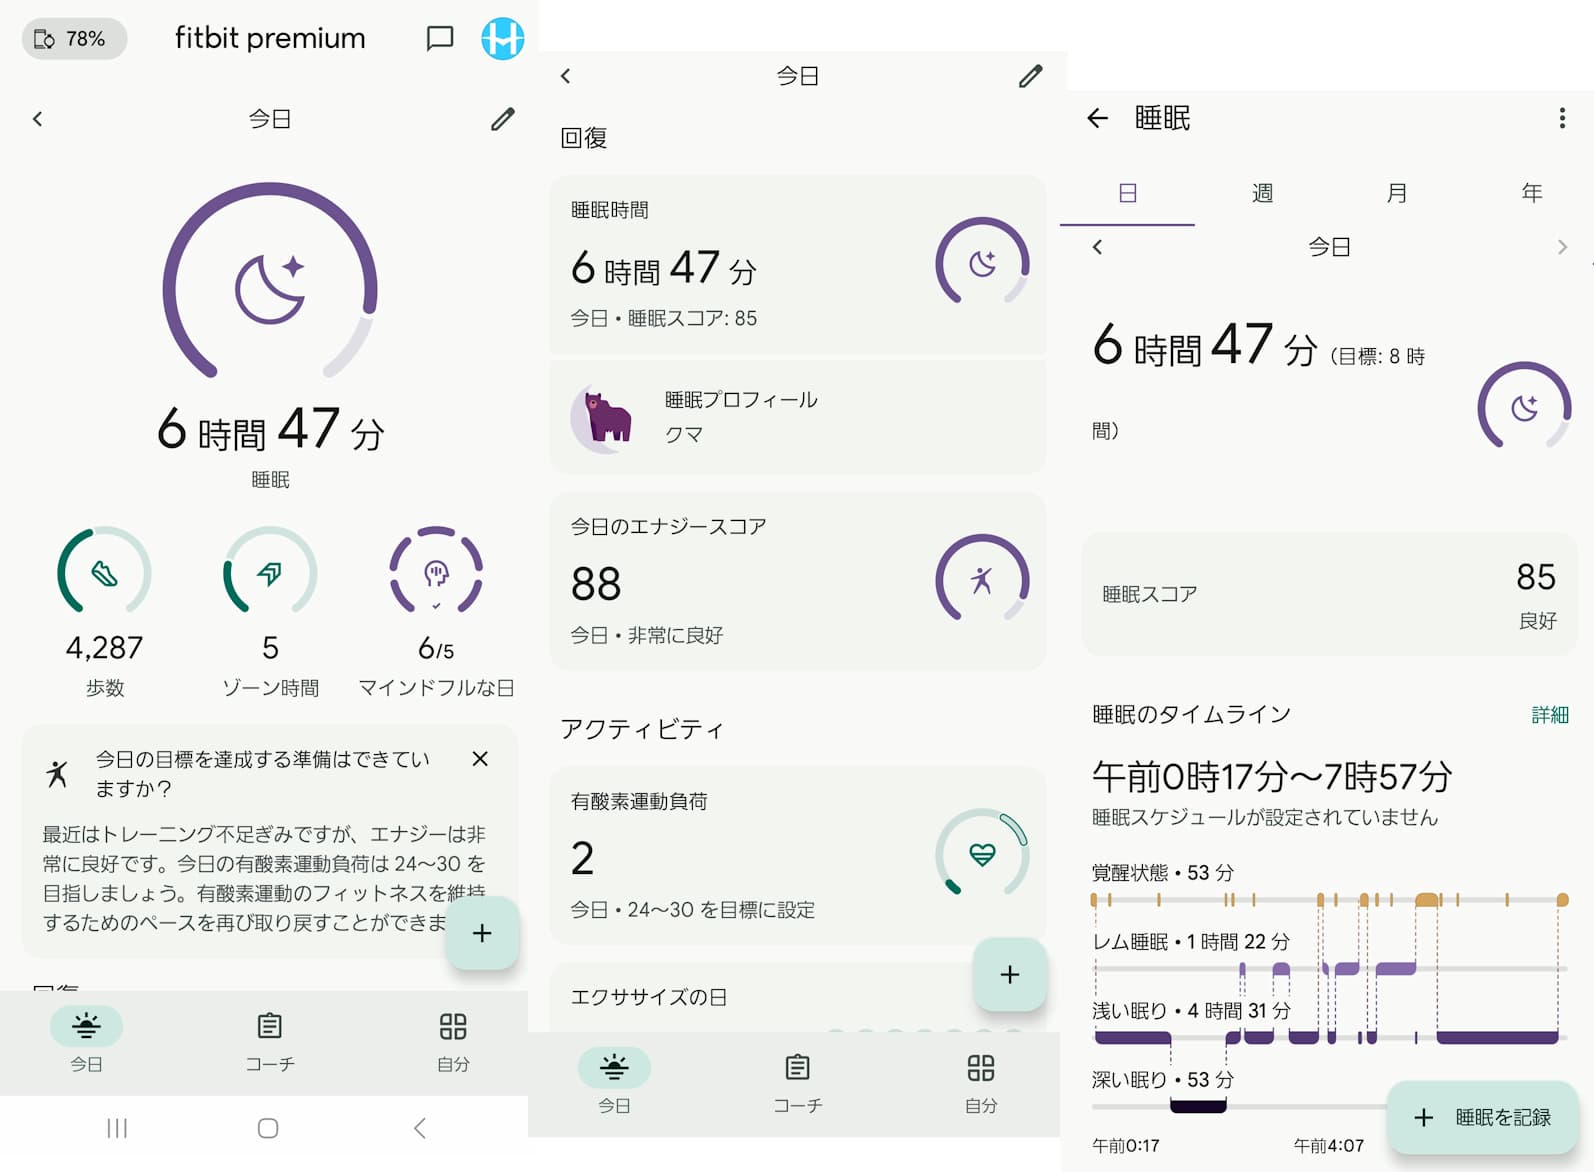Go back from the 睡眠 screen
Viewport: 1594px width, 1172px height.
(x=1098, y=118)
